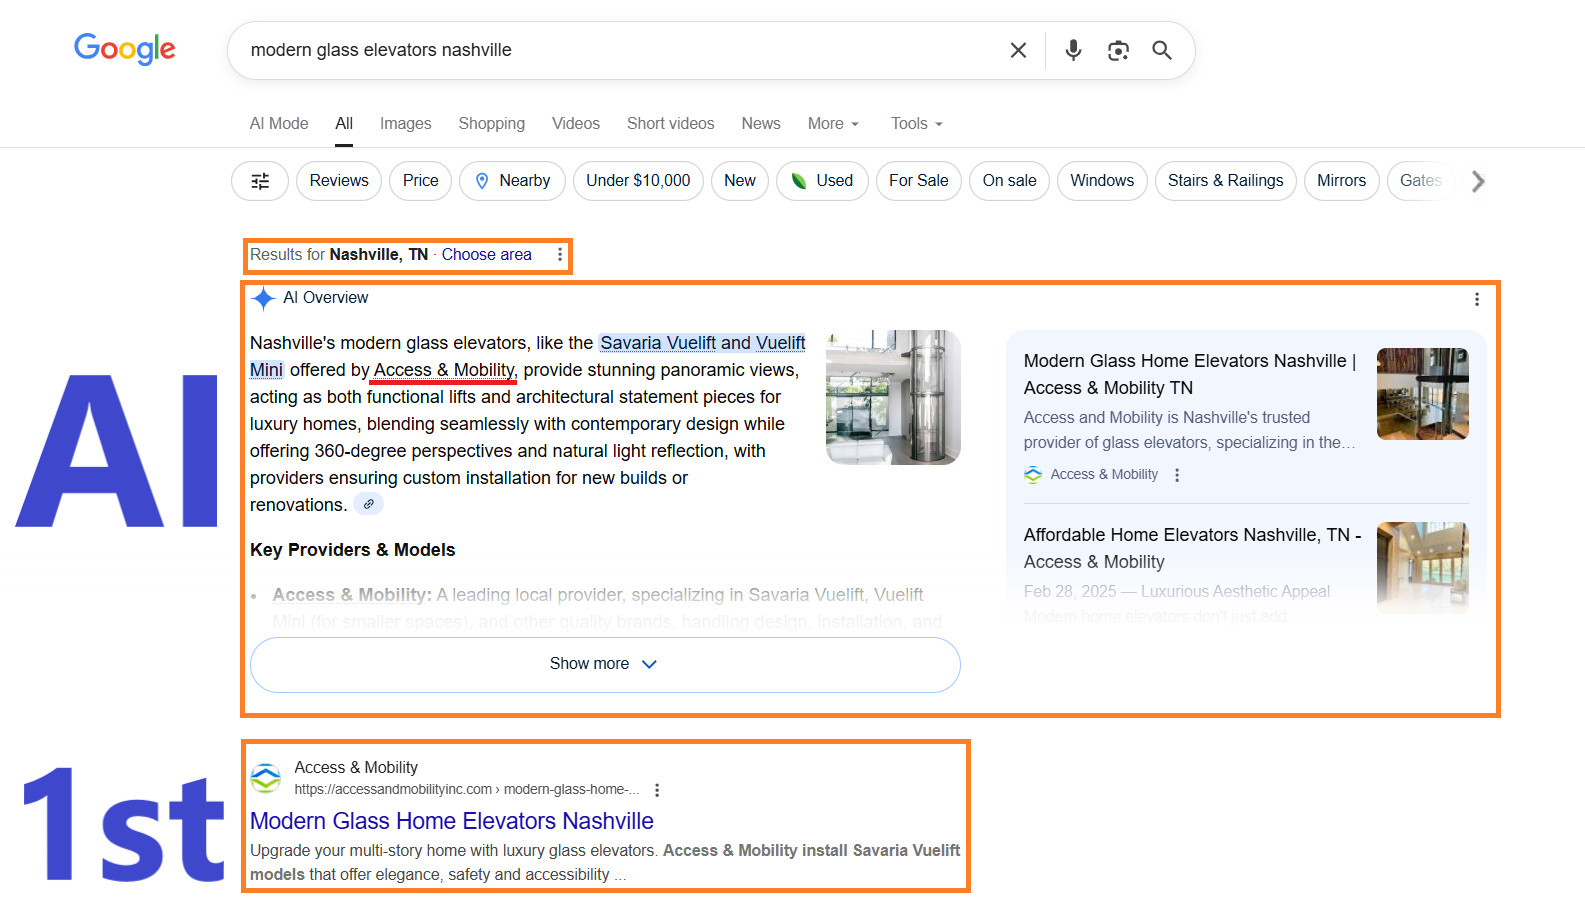Viewport: 1585px width, 909px height.
Task: Click the Choose area link
Action: coord(486,255)
